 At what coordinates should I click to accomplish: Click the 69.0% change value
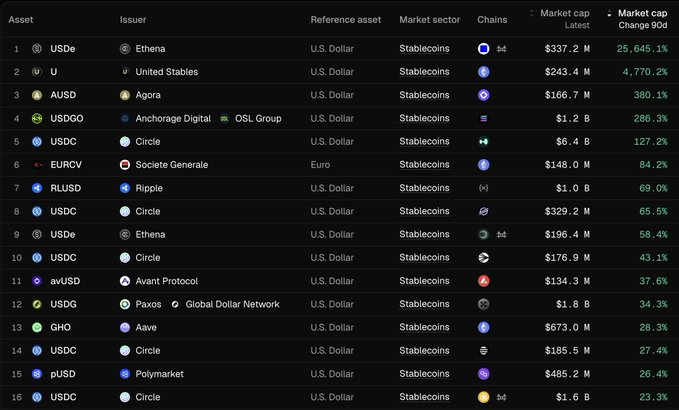tap(653, 188)
